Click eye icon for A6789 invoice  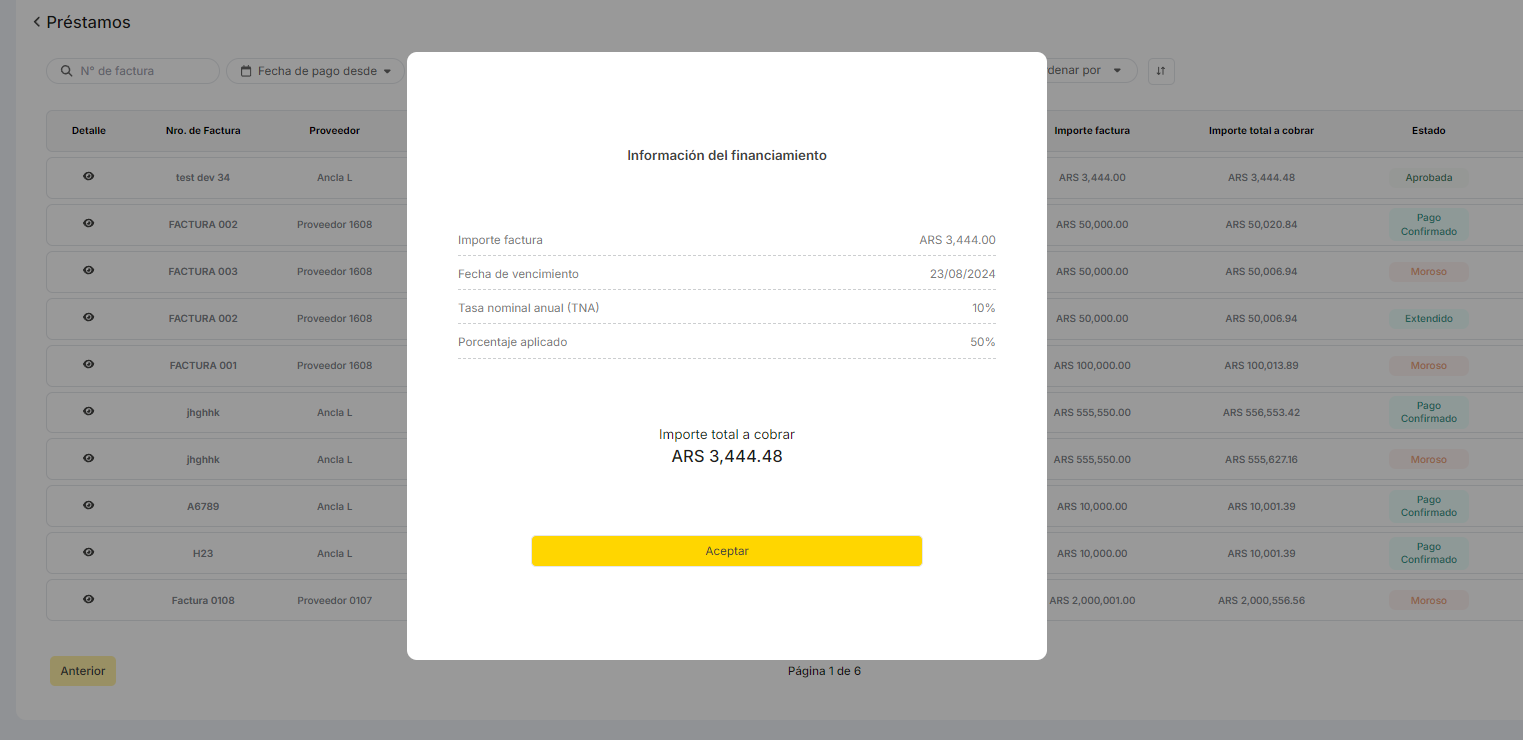tap(88, 505)
